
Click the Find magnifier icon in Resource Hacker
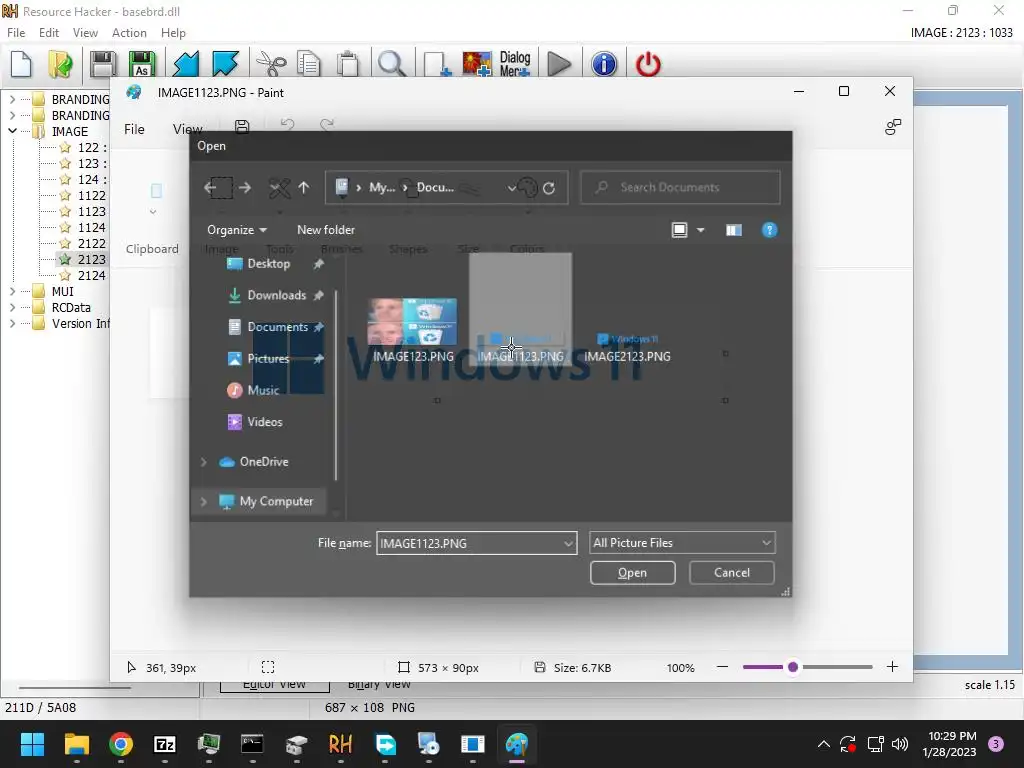[x=391, y=64]
